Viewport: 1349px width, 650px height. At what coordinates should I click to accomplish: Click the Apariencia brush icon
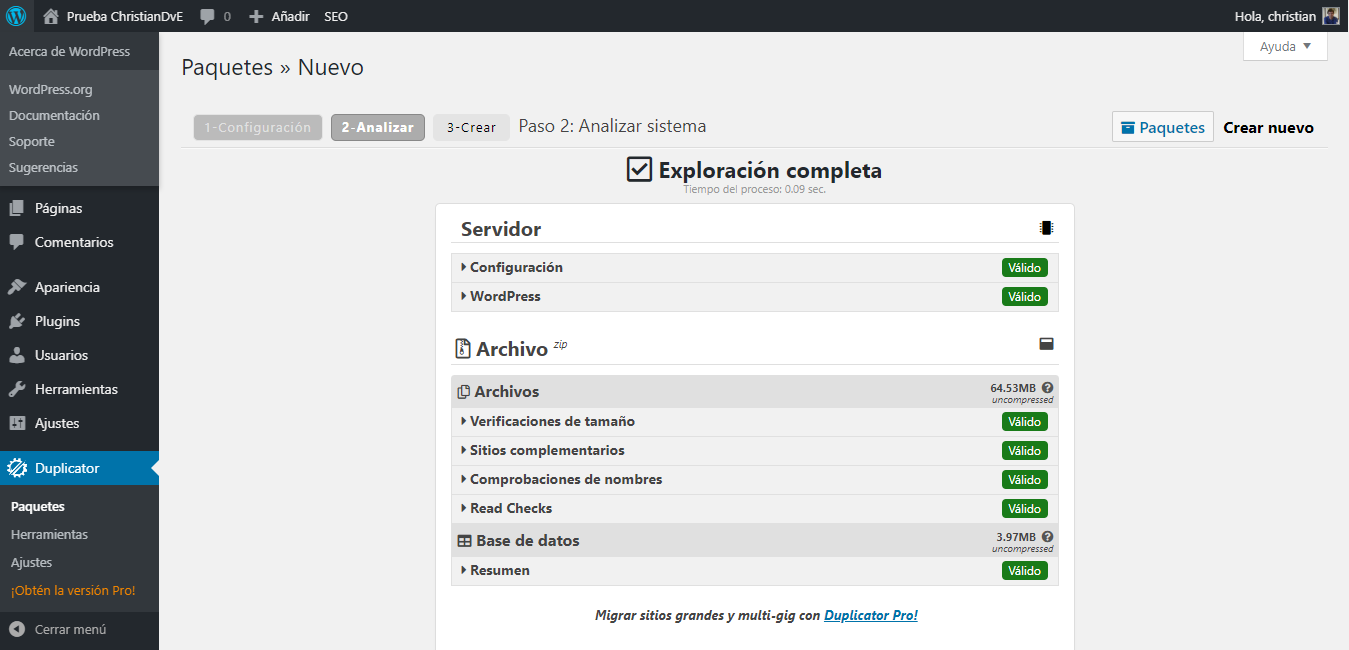point(17,287)
